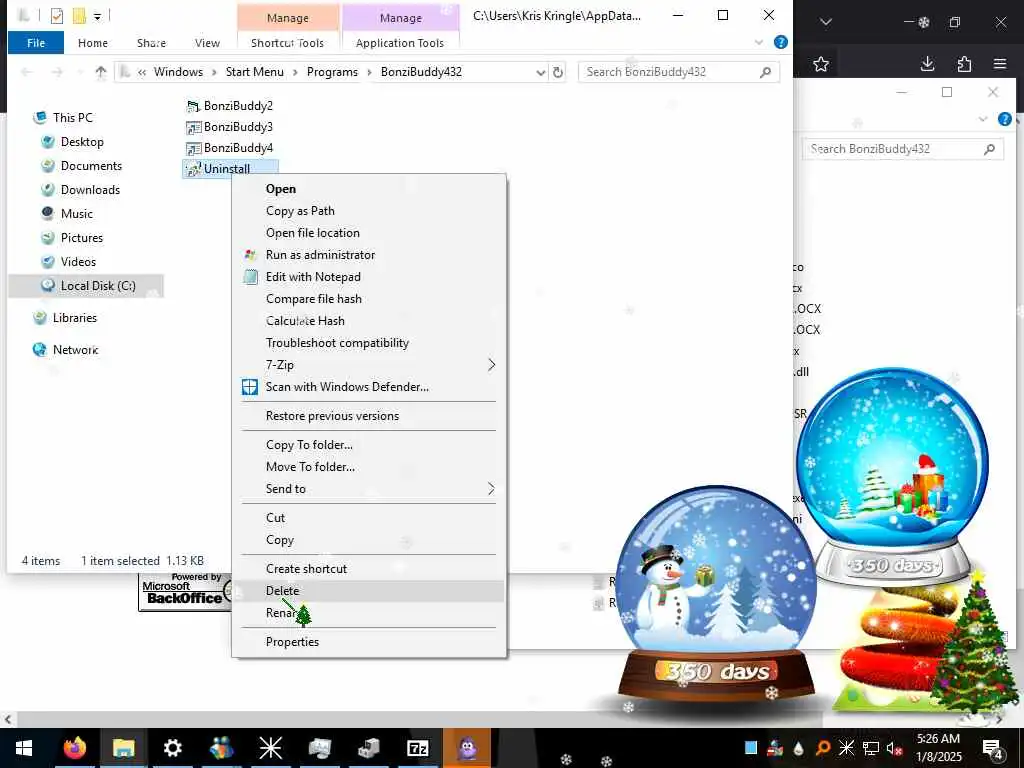The height and width of the screenshot is (768, 1024).
Task: Choose Calculate Hash entry
Action: click(x=369, y=321)
